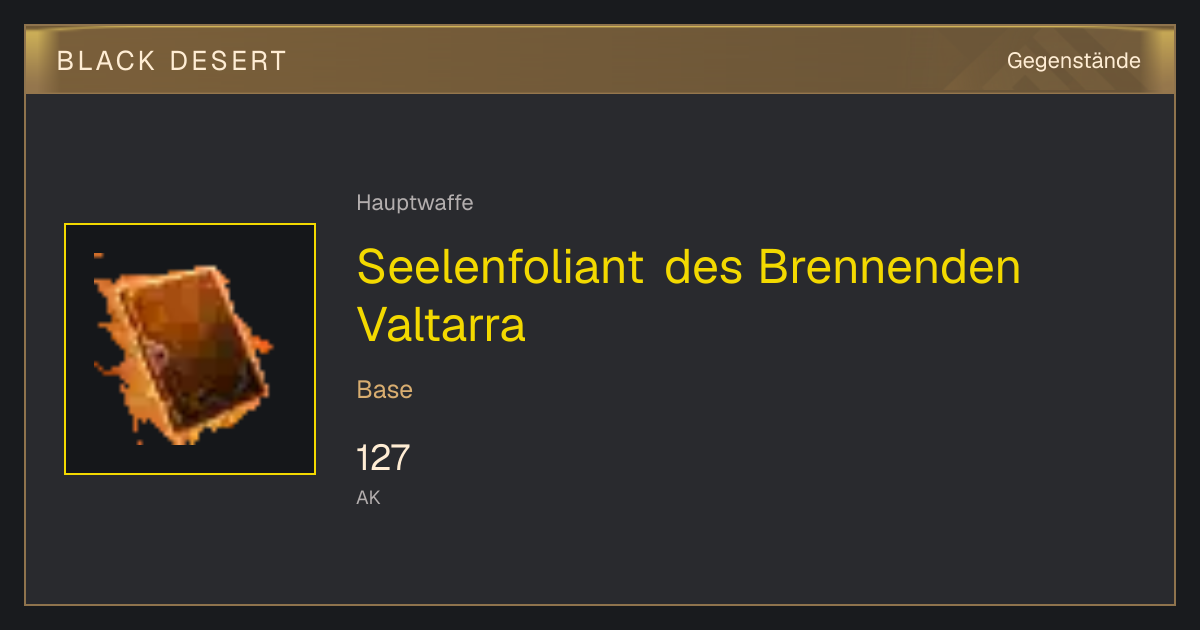This screenshot has height=630, width=1200.
Task: Click the word DESERT in the header
Action: [229, 61]
